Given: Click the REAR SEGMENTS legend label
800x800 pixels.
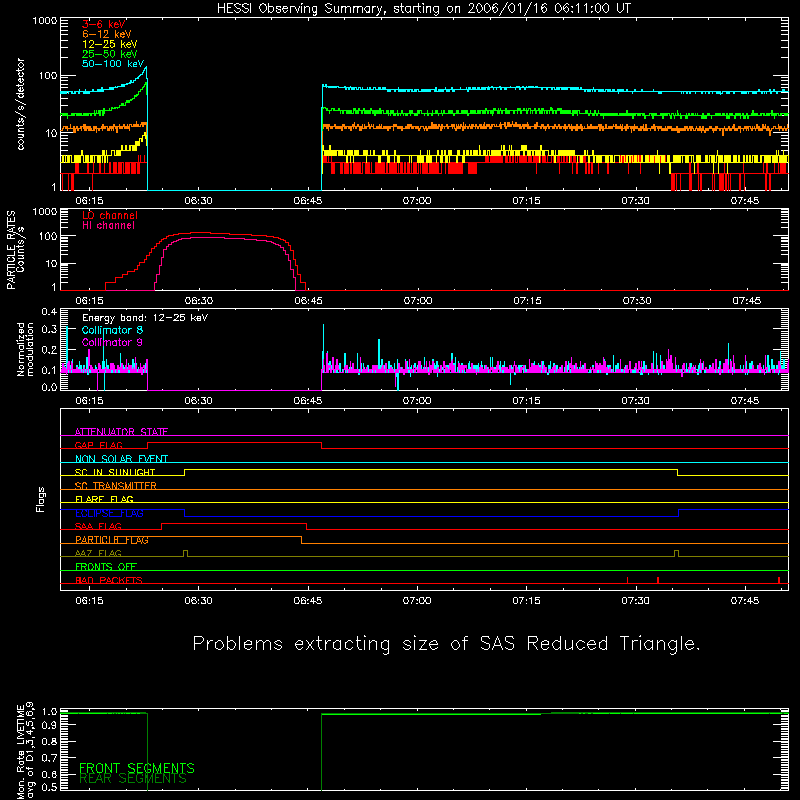Looking at the screenshot, I should coord(133,779).
